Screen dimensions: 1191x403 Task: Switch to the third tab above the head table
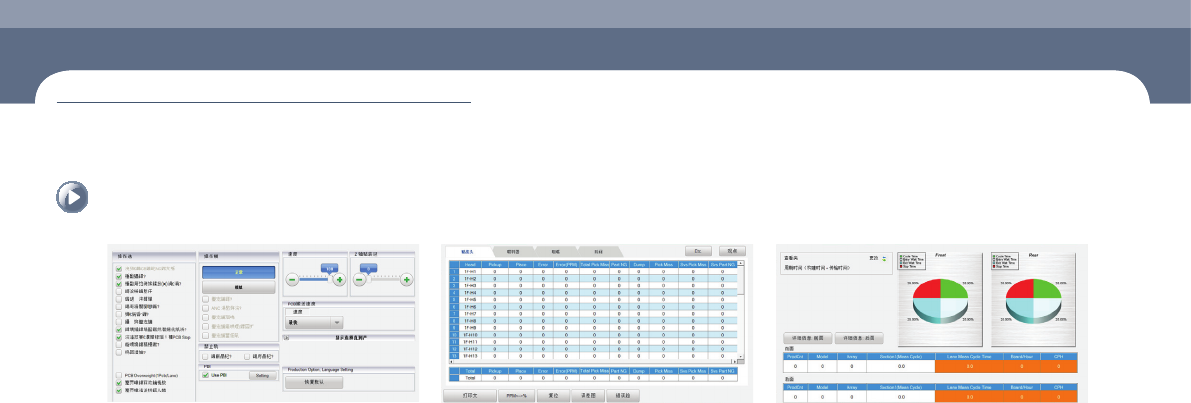[x=556, y=251]
